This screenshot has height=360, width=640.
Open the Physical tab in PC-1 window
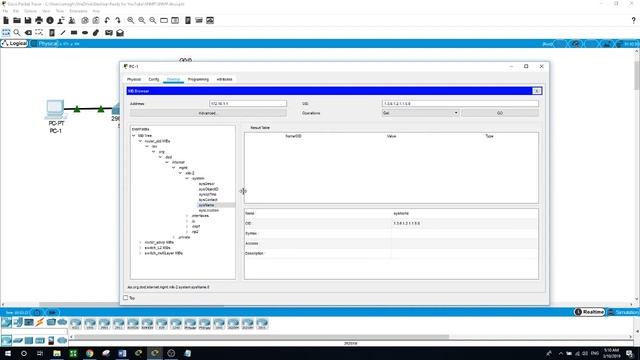[x=134, y=79]
